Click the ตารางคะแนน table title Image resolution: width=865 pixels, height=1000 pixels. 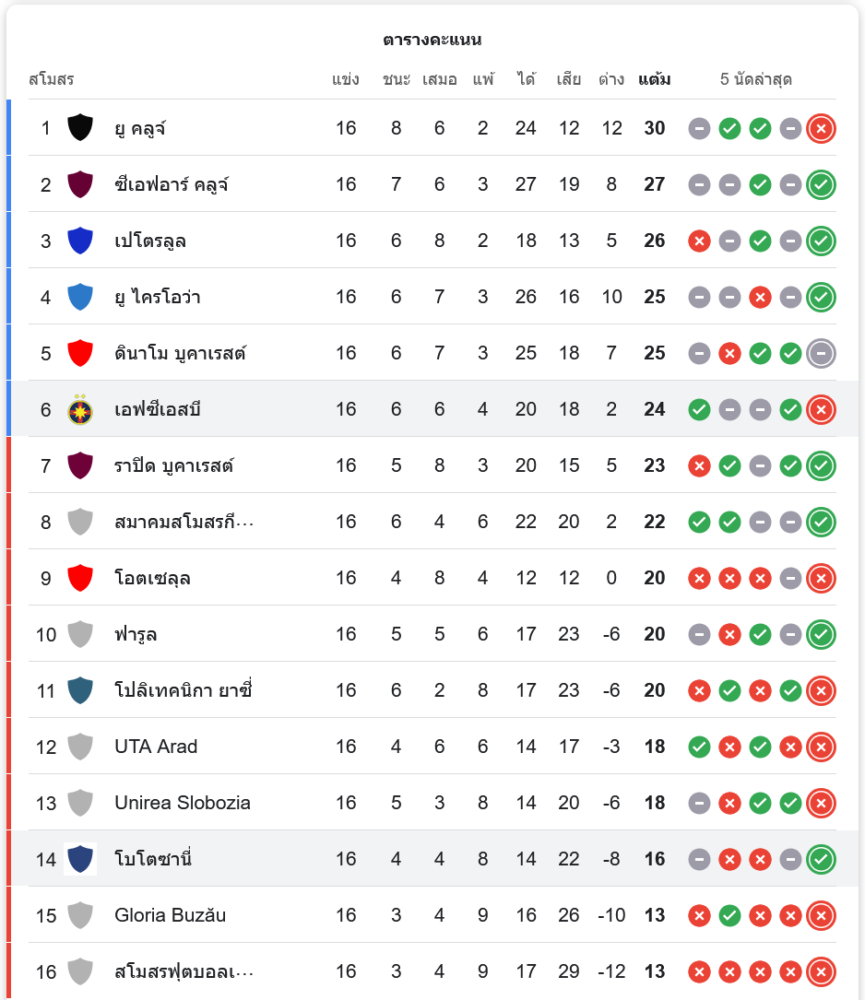coord(432,40)
